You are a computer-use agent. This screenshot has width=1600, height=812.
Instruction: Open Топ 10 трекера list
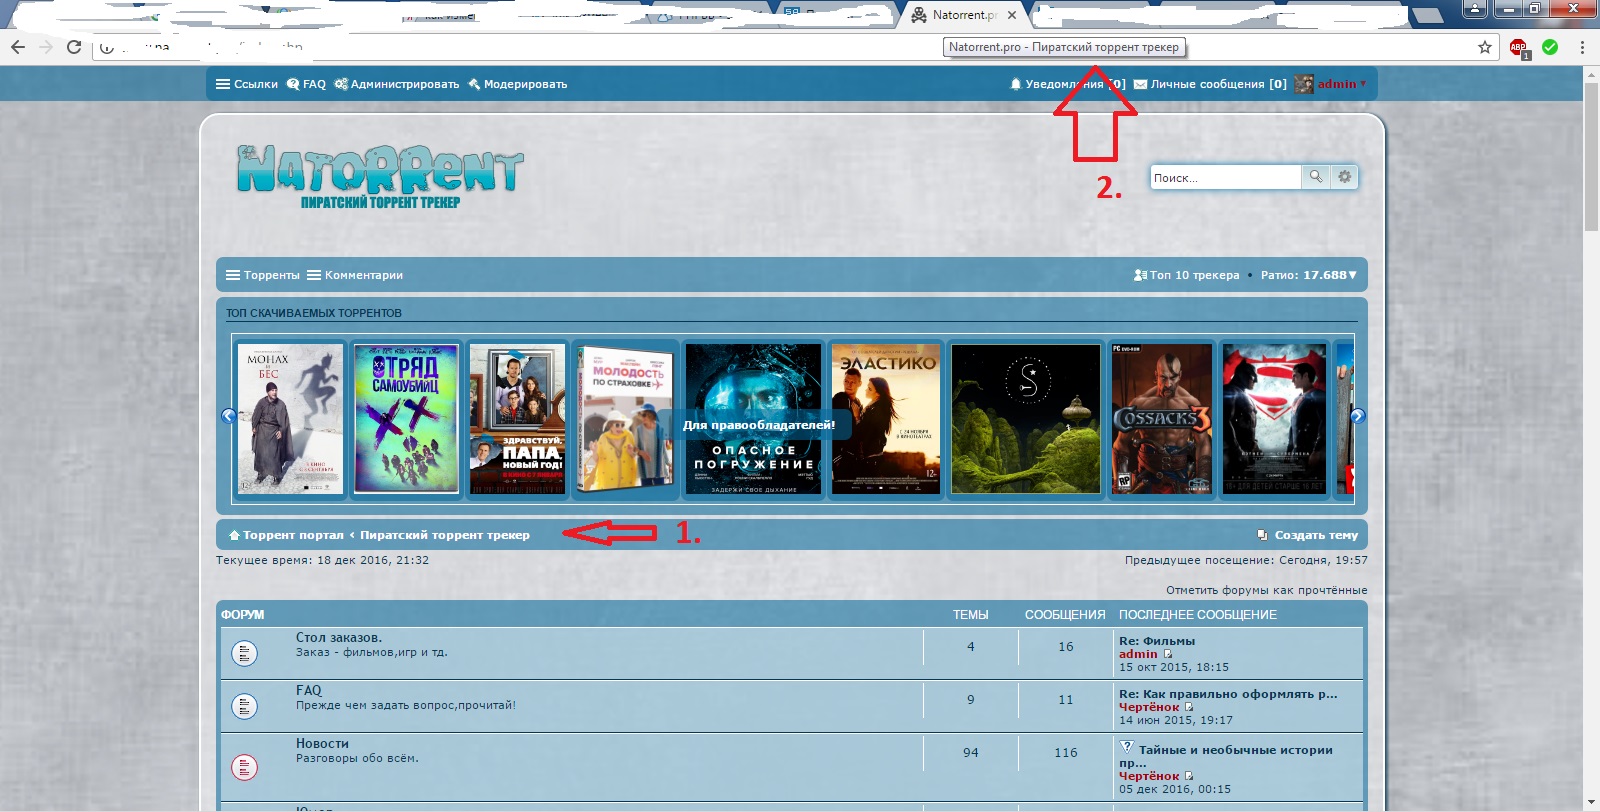tap(1187, 275)
